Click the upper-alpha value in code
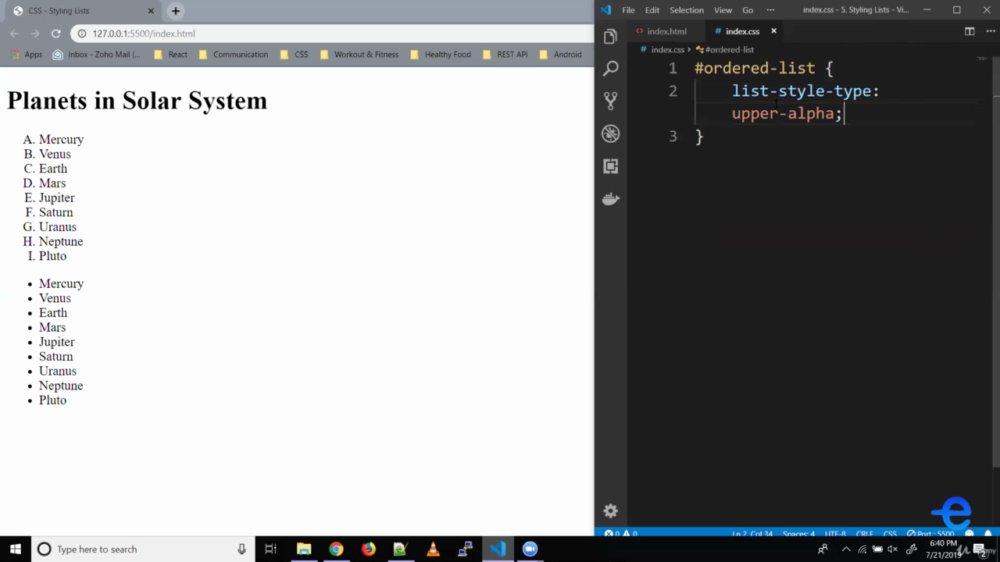1000x562 pixels. click(783, 114)
